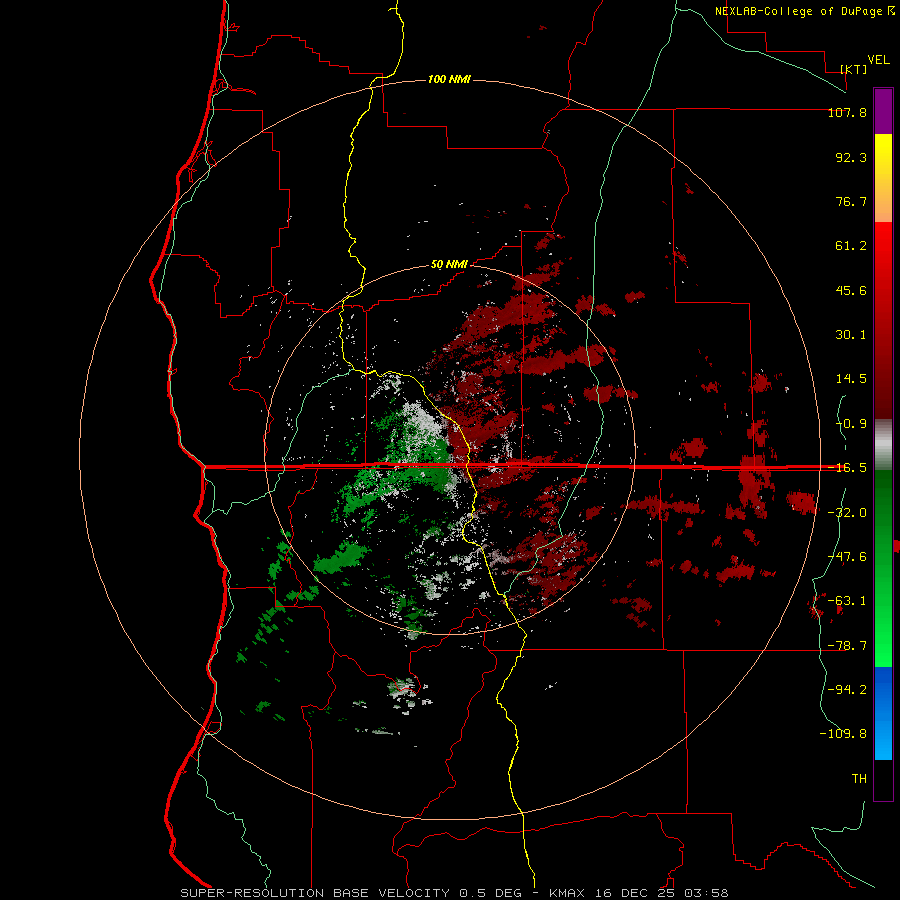Image resolution: width=900 pixels, height=900 pixels.
Task: Pick the red segment of the color bar
Action: click(883, 320)
